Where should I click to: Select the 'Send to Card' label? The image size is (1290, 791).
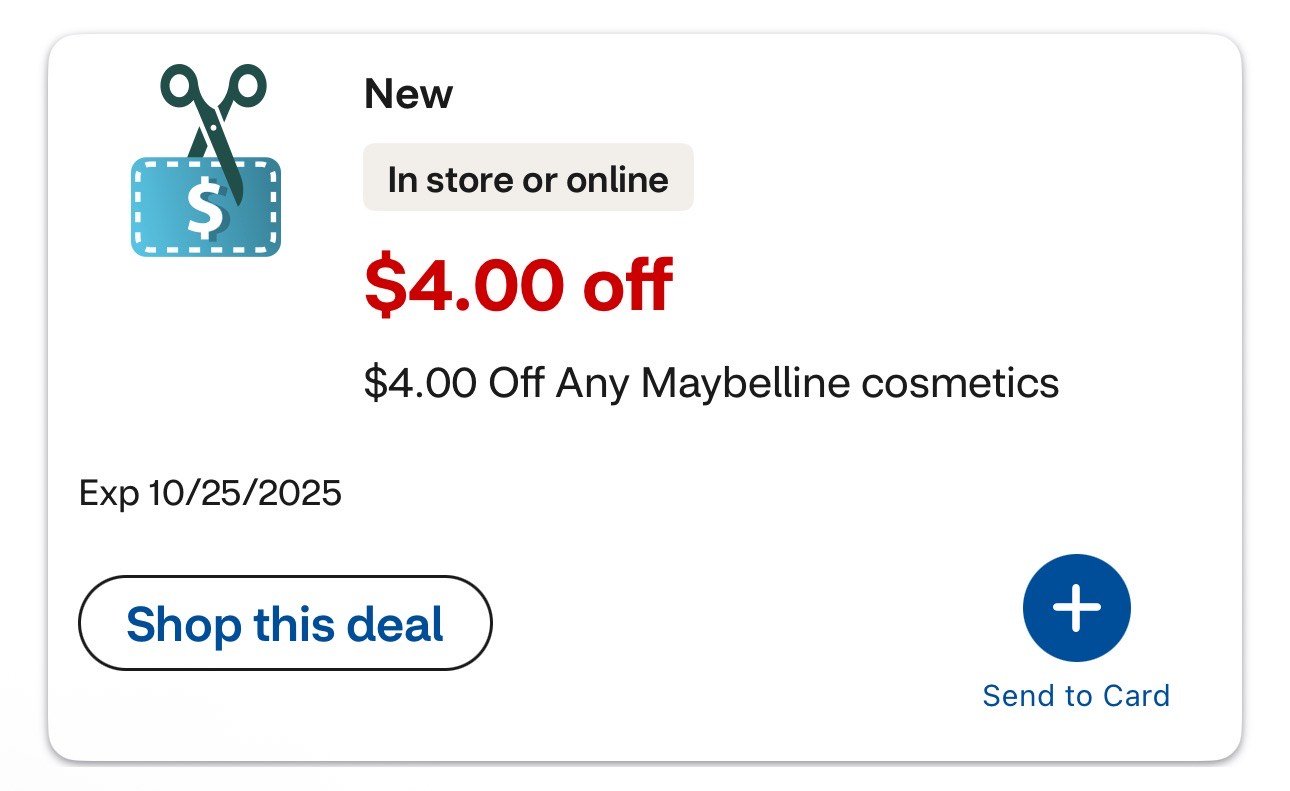[1076, 696]
